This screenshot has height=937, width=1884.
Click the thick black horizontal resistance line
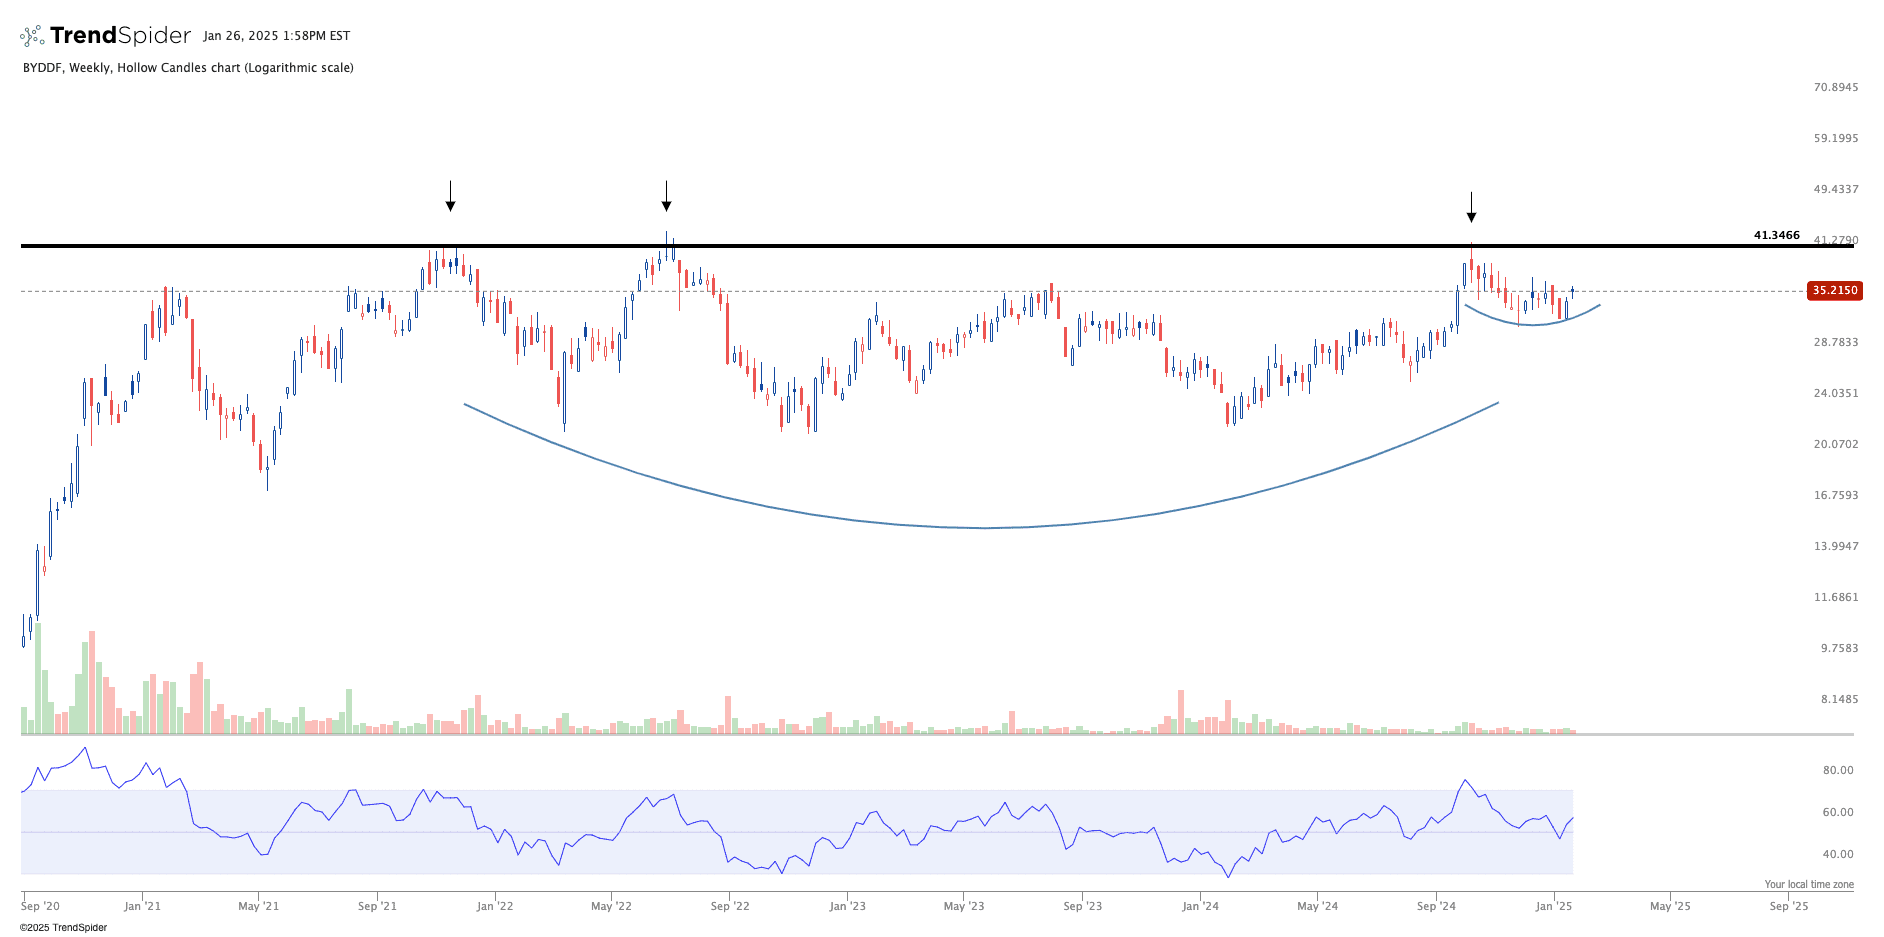[900, 246]
